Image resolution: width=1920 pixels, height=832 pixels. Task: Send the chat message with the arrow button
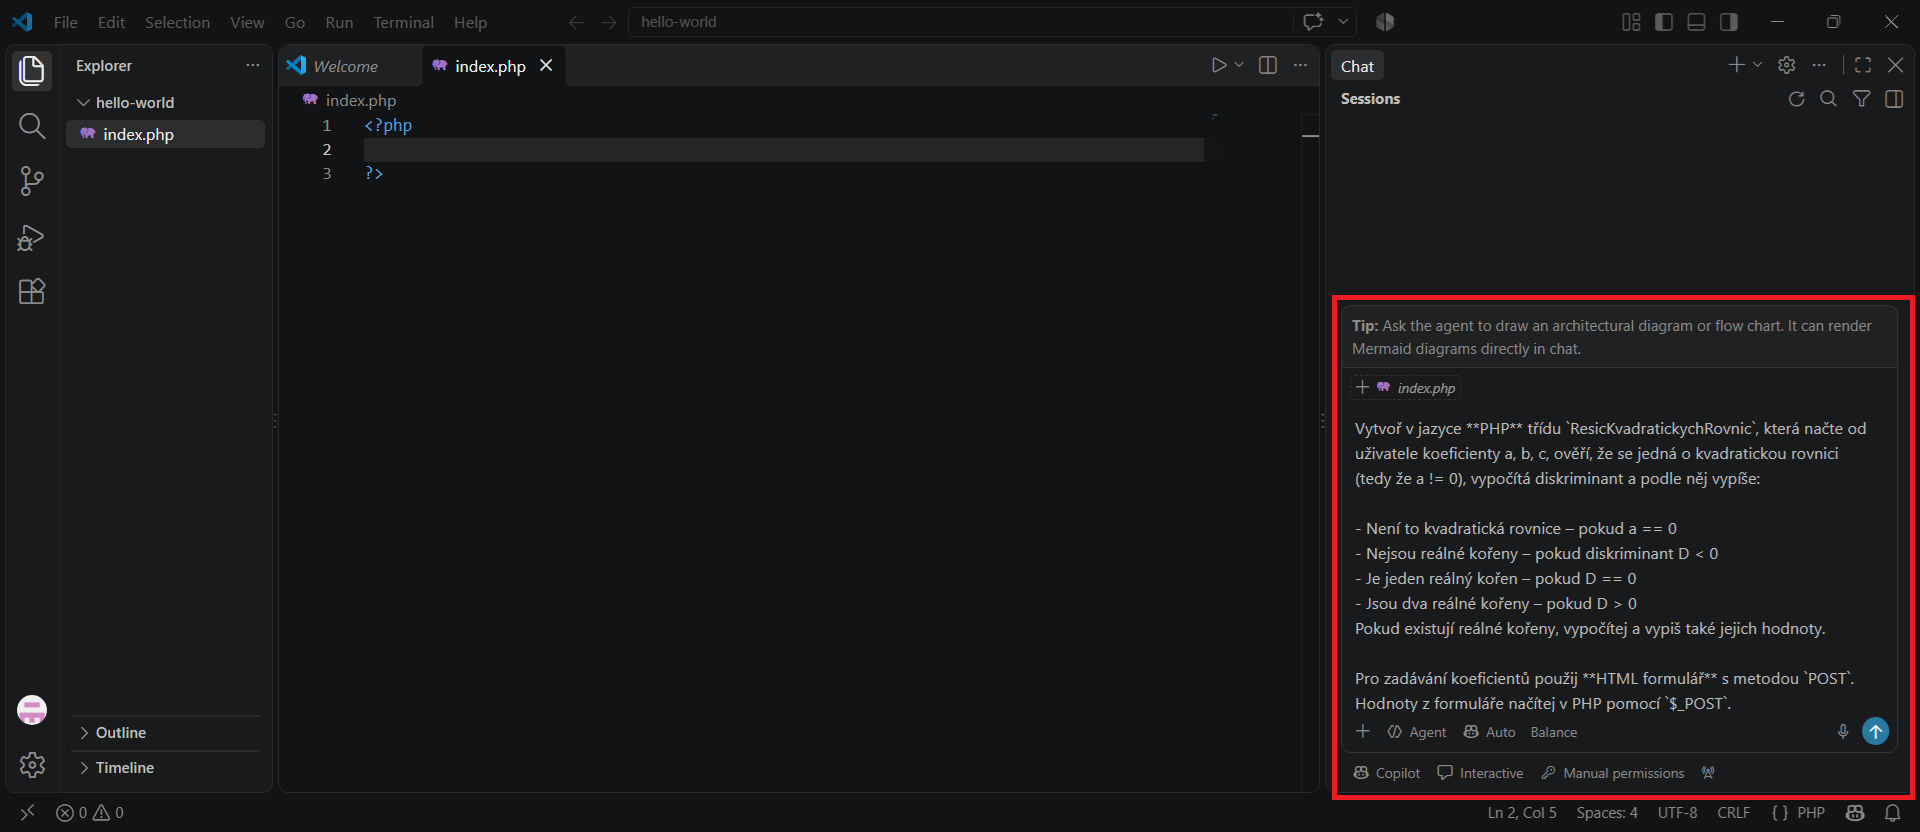tap(1876, 731)
